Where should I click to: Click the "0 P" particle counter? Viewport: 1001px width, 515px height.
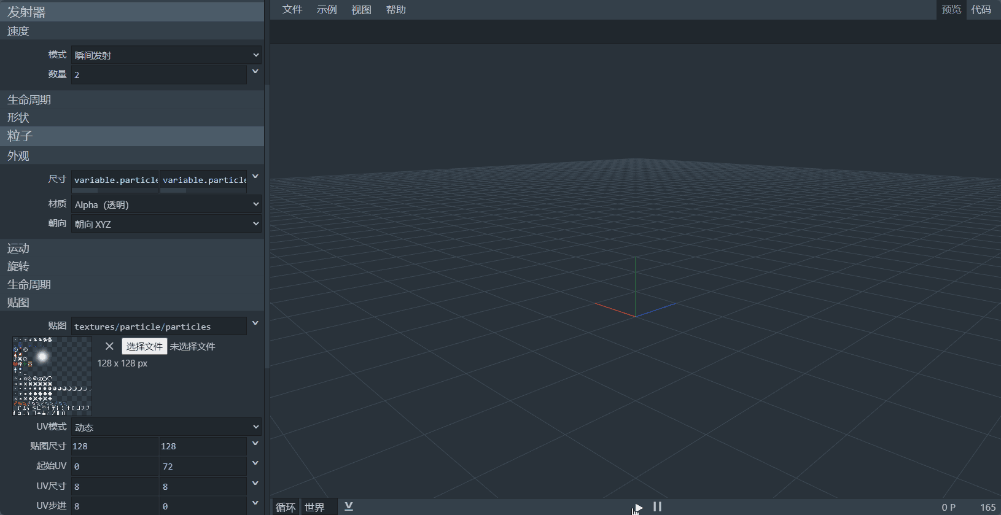949,507
